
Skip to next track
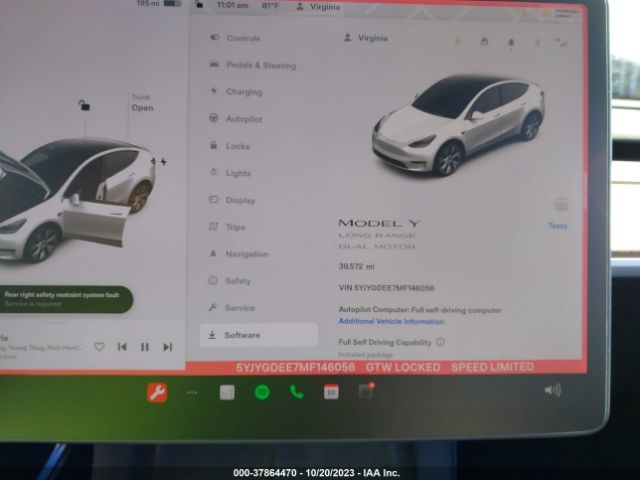[168, 347]
